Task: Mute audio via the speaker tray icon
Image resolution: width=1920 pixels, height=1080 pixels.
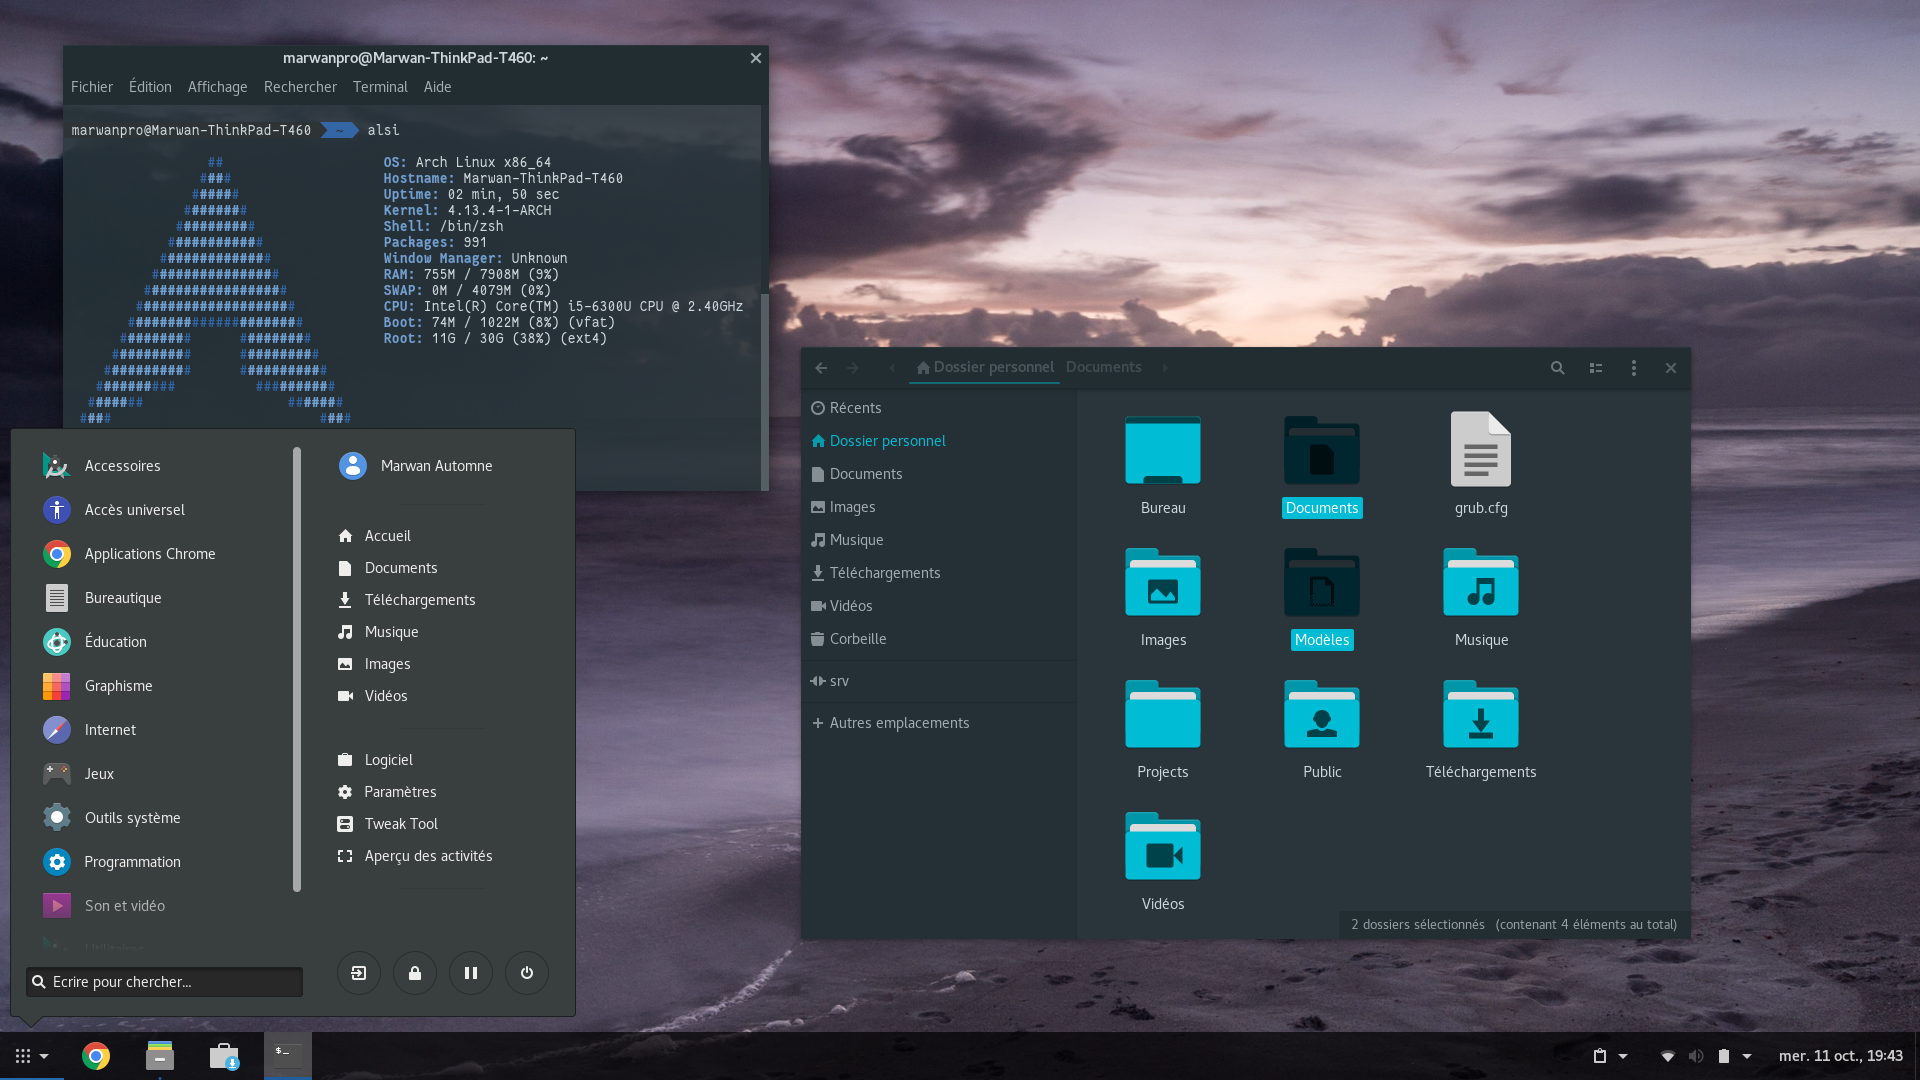Action: [1695, 1056]
